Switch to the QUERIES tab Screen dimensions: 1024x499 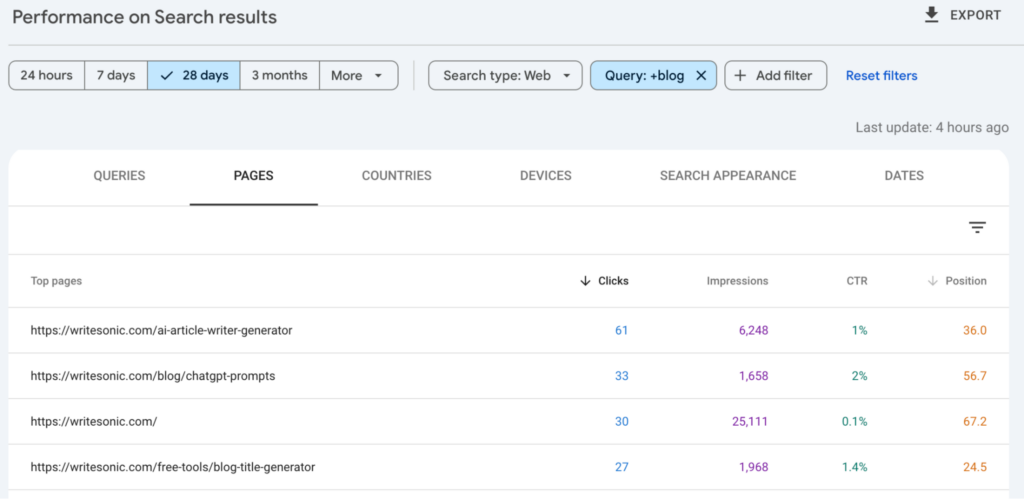(x=119, y=176)
